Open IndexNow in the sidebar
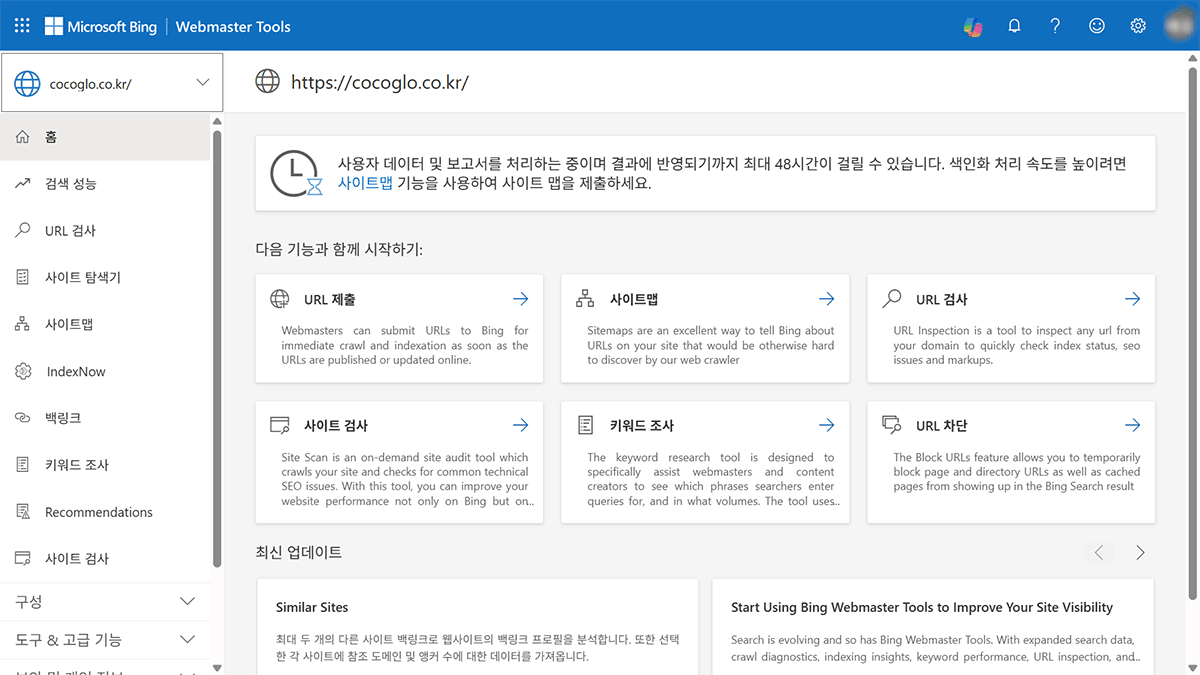The height and width of the screenshot is (675, 1200). click(105, 371)
